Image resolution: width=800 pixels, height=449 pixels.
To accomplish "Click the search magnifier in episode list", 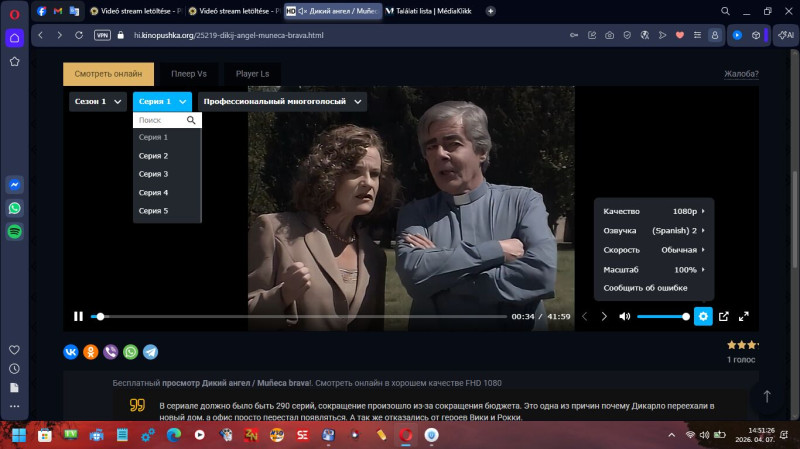I will [x=191, y=120].
